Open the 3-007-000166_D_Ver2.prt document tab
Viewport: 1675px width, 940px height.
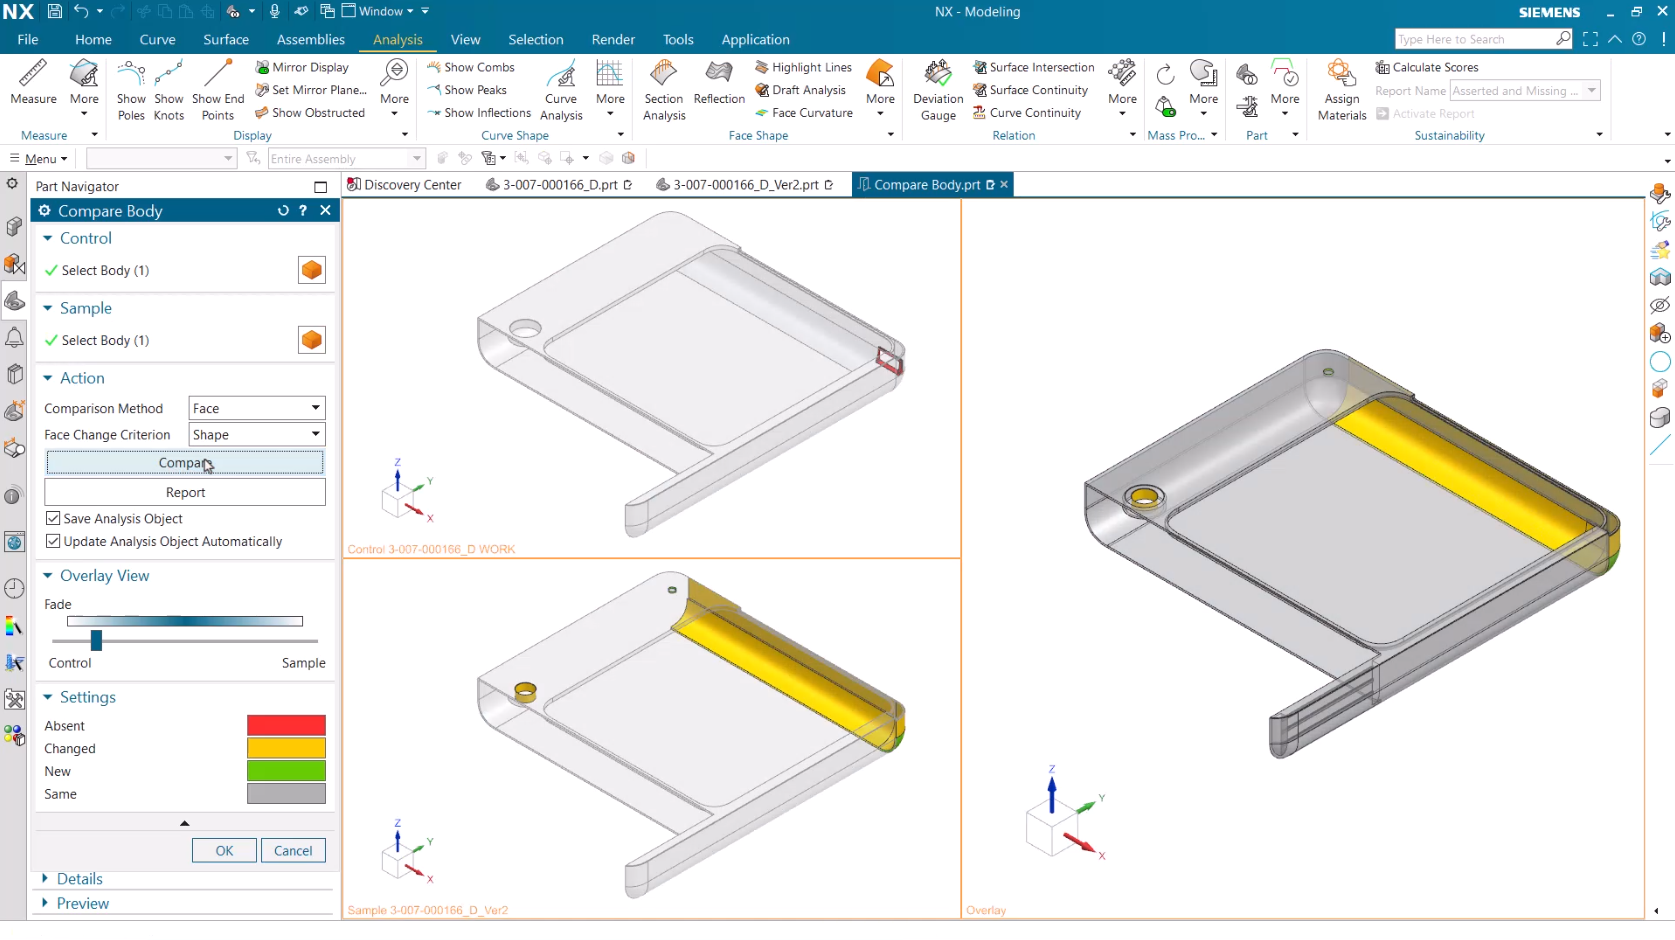745,185
